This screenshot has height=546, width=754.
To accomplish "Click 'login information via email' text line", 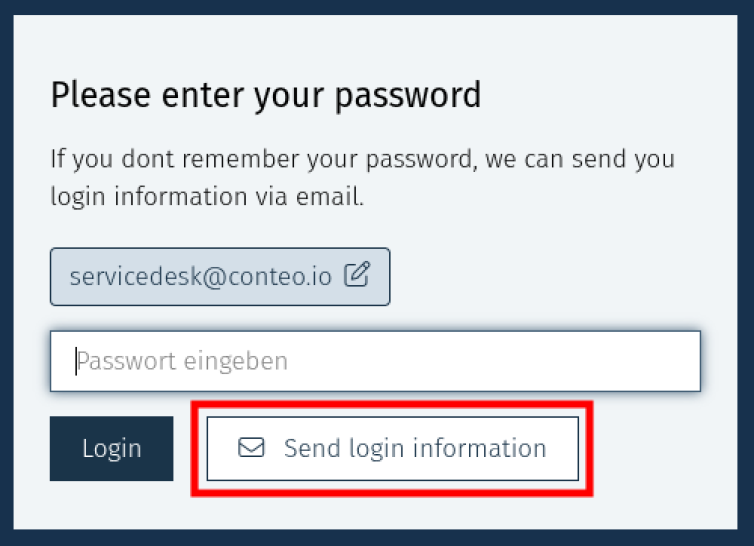I will click(x=207, y=197).
